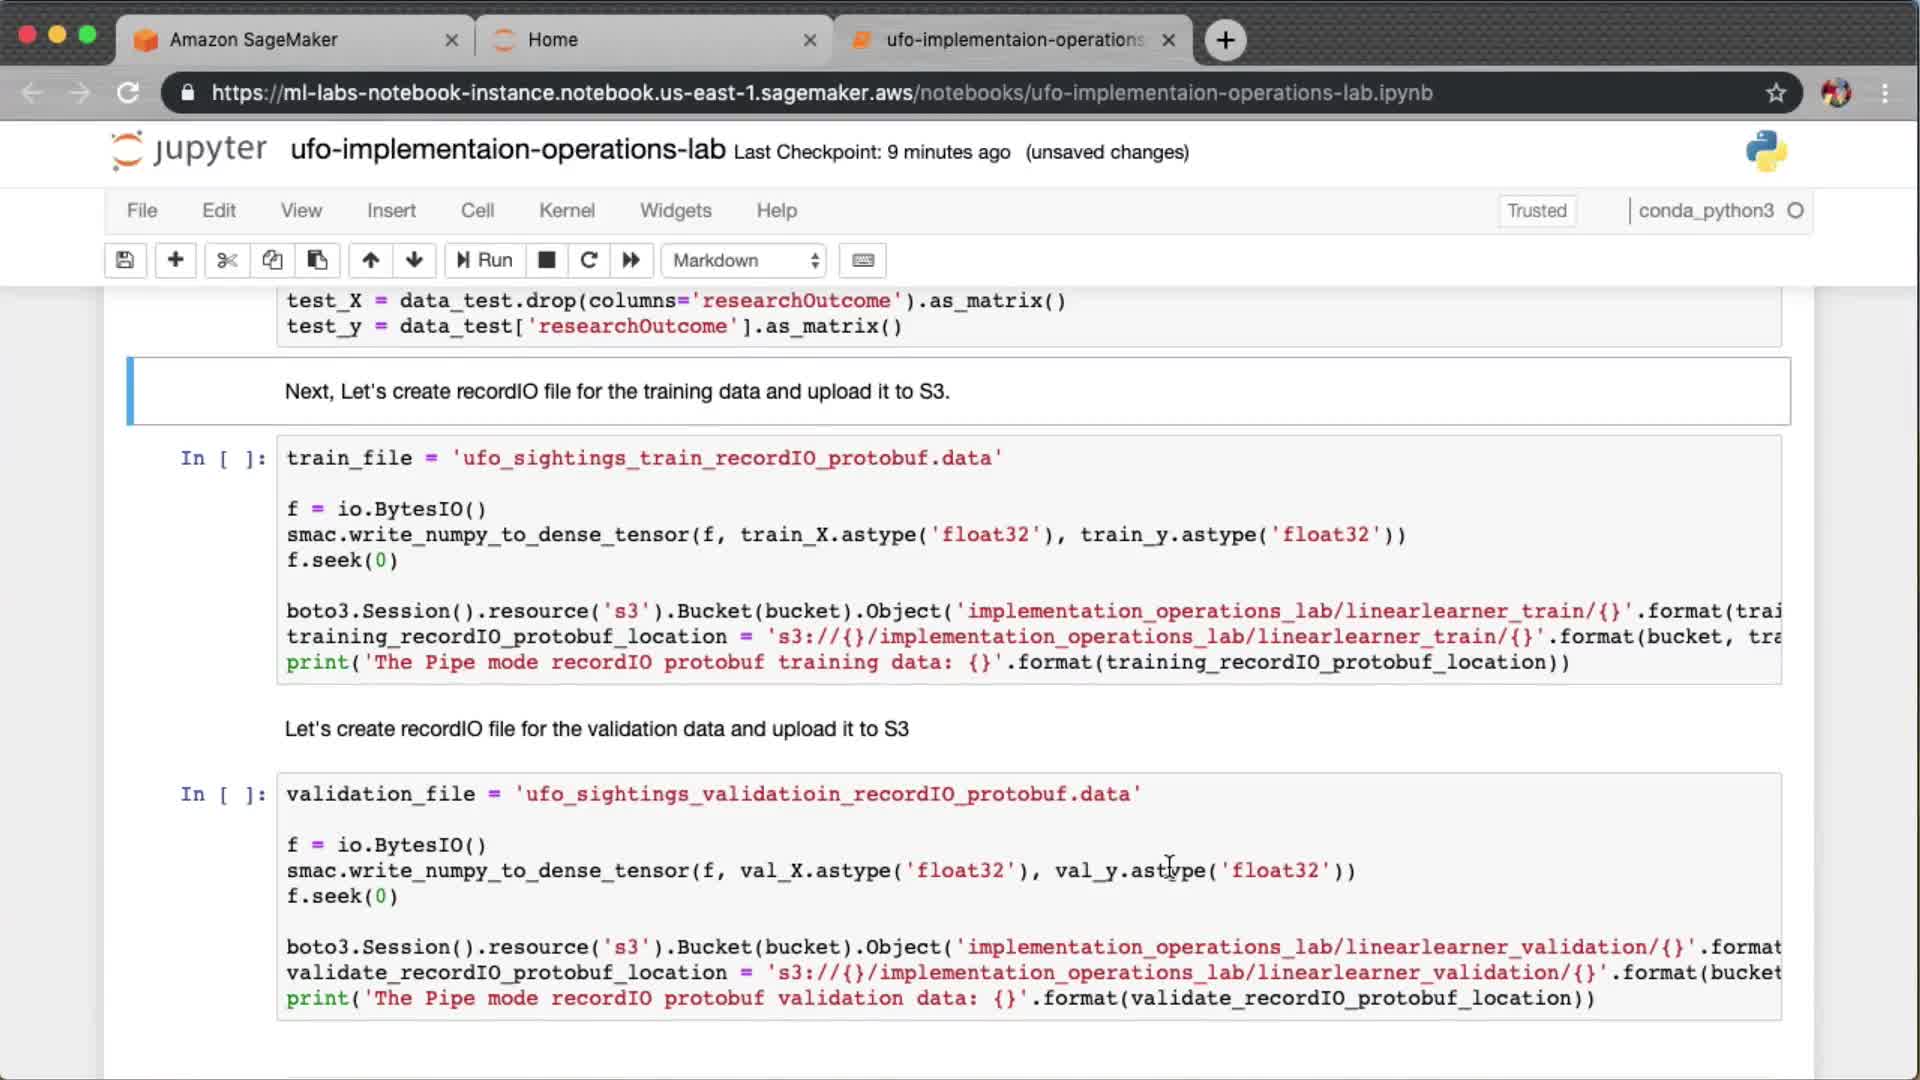Insert a cell below with the plus icon

pyautogui.click(x=175, y=260)
